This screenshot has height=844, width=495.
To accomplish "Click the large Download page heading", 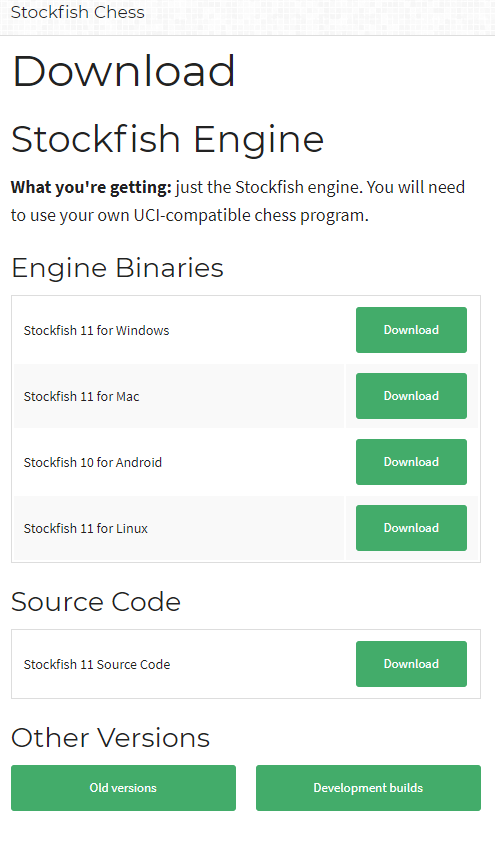I will (124, 71).
